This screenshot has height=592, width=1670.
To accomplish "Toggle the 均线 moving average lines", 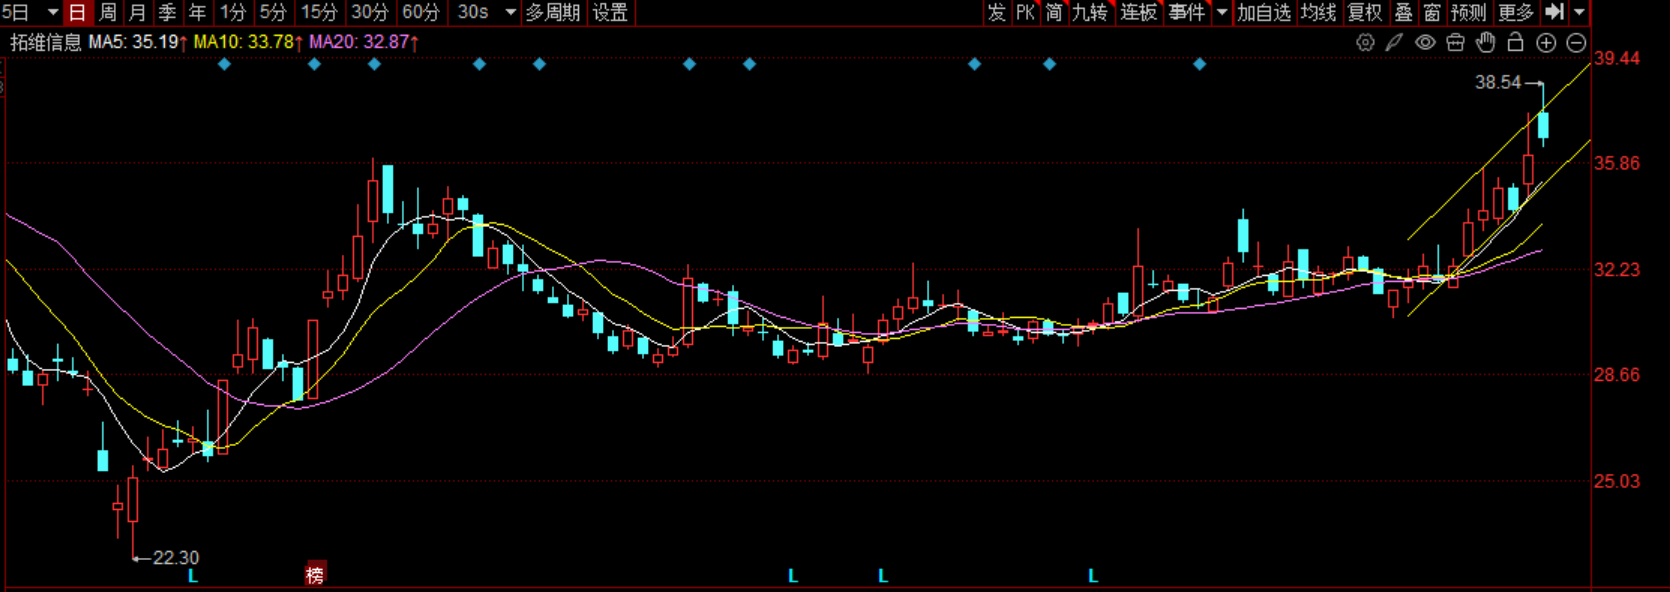I will [1319, 12].
